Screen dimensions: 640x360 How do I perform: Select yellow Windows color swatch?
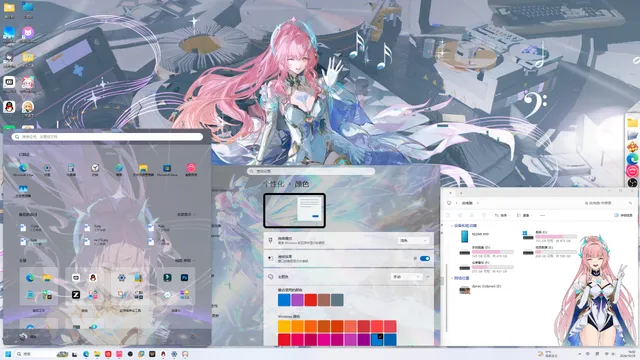284,326
